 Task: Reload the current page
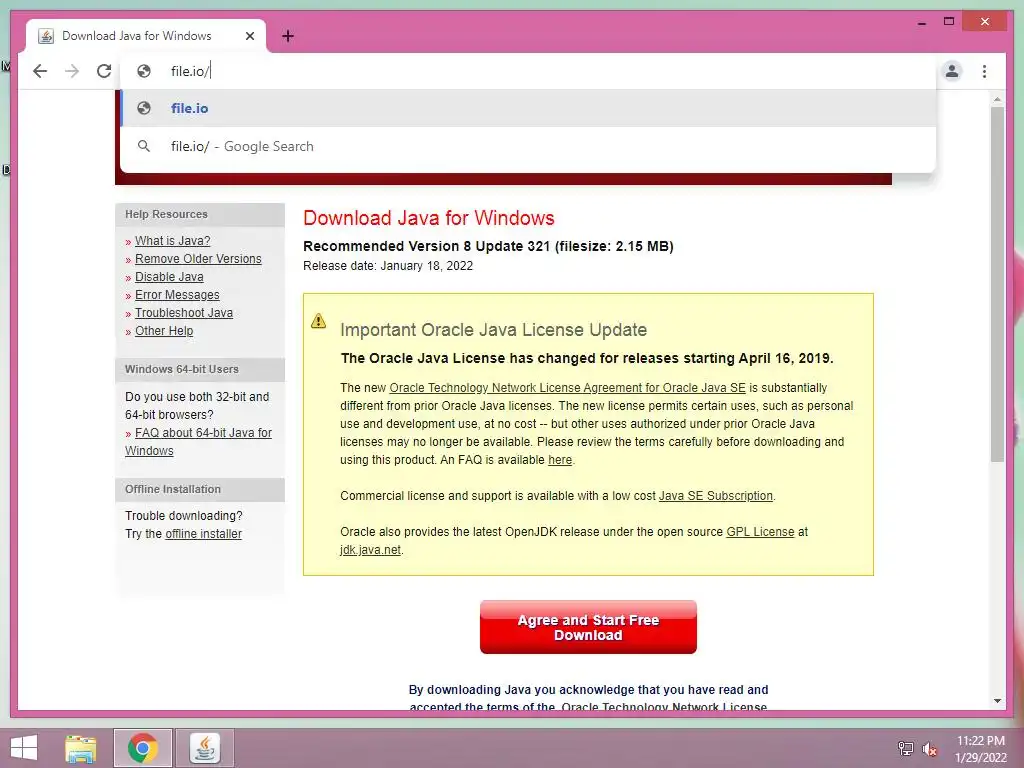[x=104, y=71]
